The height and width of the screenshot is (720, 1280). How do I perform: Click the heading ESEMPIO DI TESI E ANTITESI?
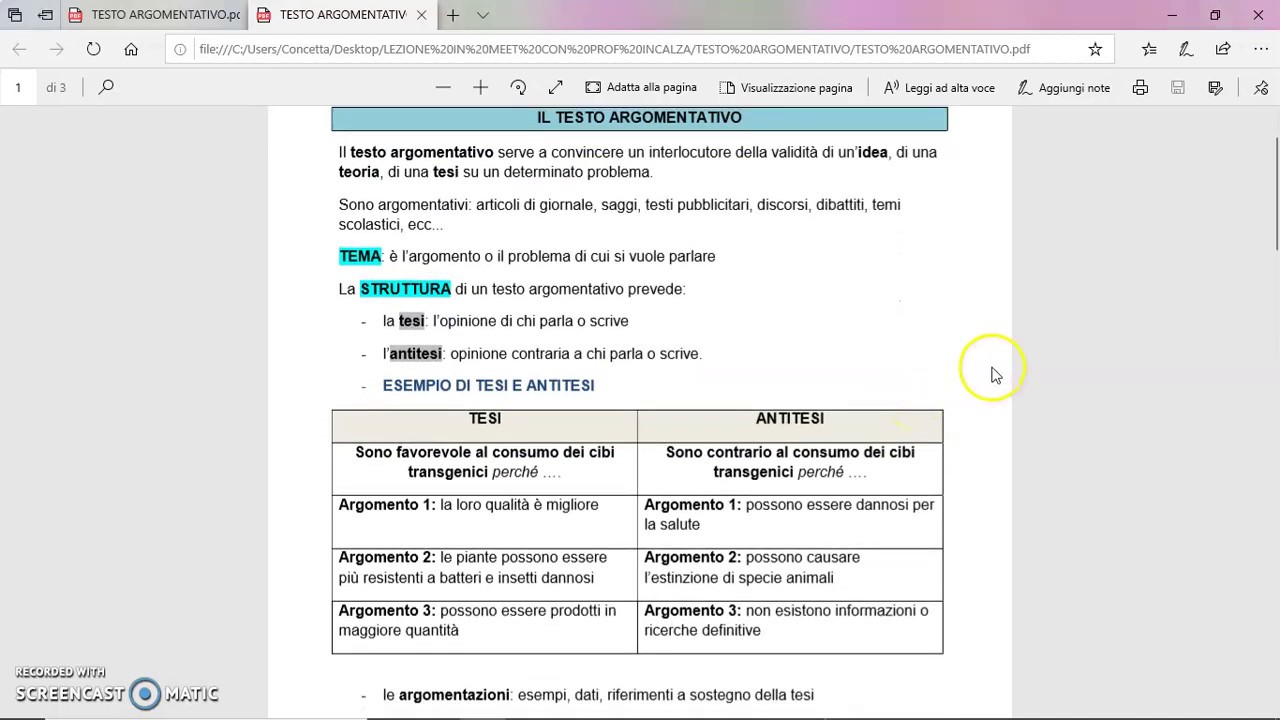tap(488, 386)
